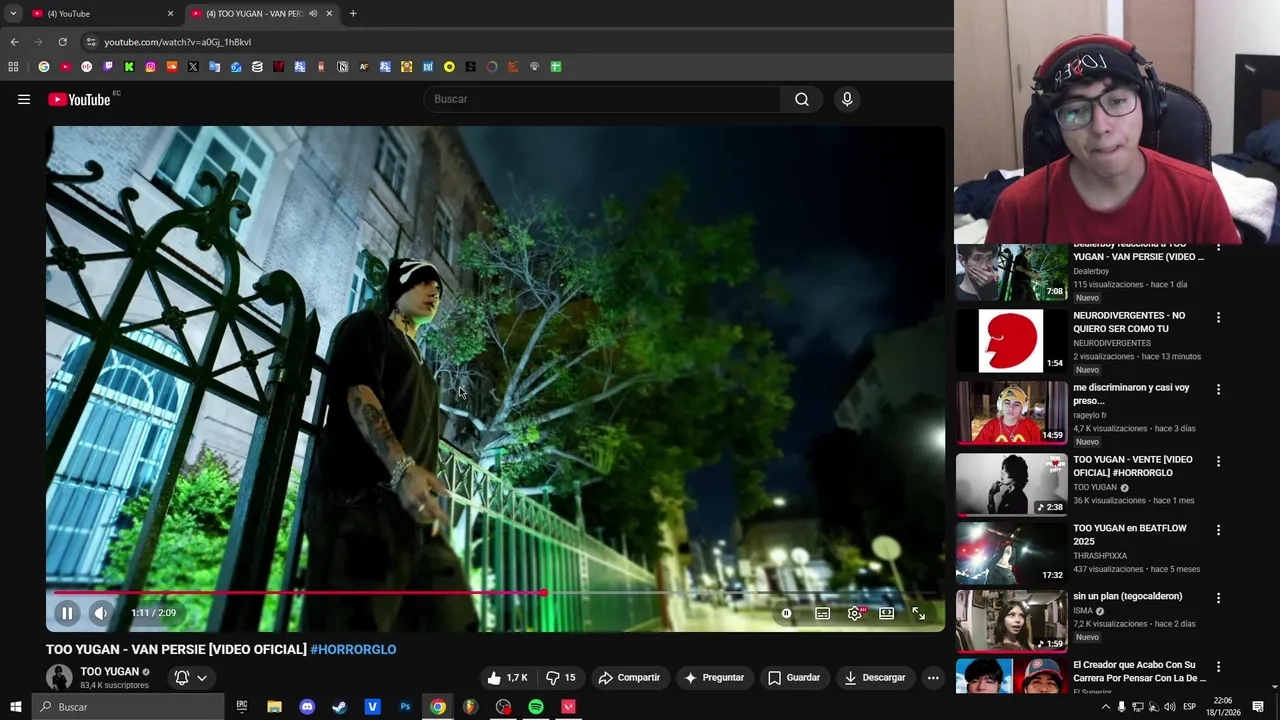Toggle the autoplay switch in player
Viewport: 1280px width, 720px height.
coord(787,613)
